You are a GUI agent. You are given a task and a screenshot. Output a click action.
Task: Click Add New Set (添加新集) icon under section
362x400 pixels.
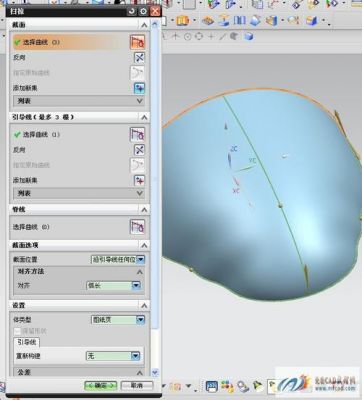(x=139, y=88)
